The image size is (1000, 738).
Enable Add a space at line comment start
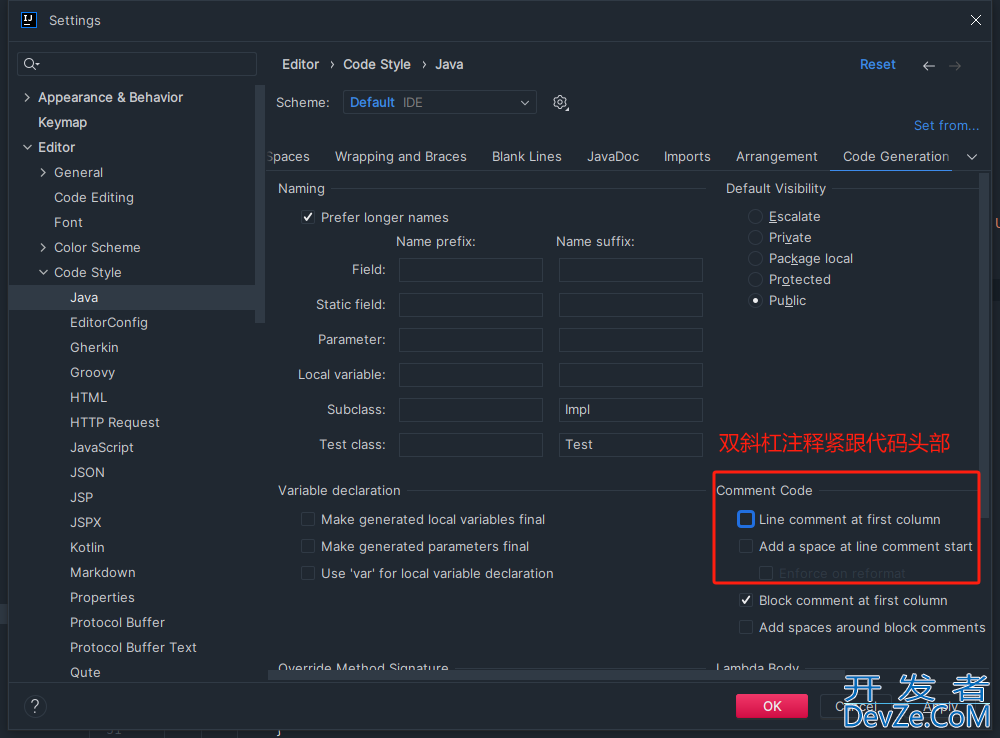(x=746, y=546)
